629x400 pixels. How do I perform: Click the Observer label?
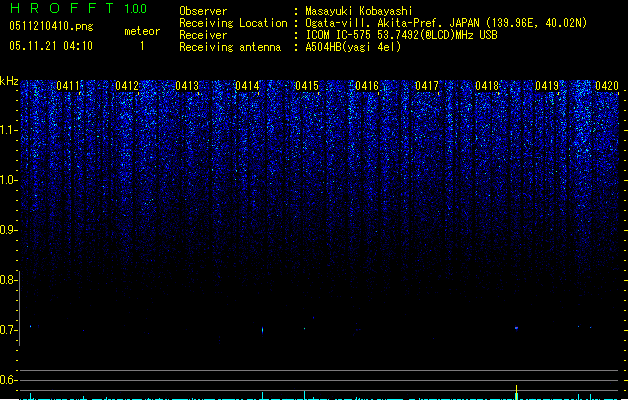[x=203, y=11]
